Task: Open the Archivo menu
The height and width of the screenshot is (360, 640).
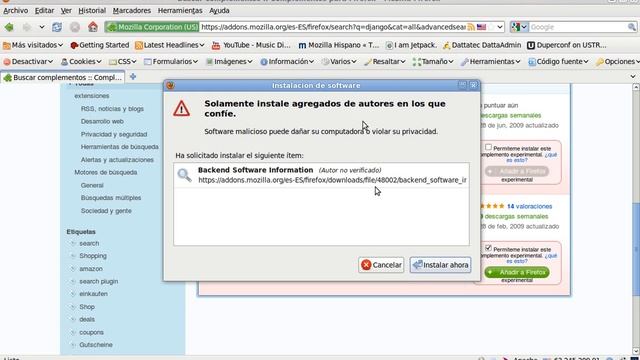Action: (x=16, y=11)
